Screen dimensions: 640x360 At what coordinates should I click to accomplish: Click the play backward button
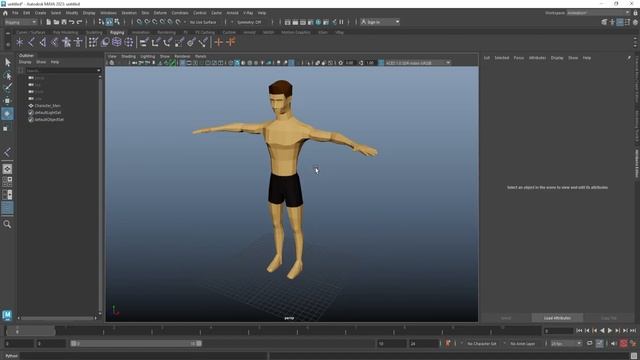tap(602, 331)
